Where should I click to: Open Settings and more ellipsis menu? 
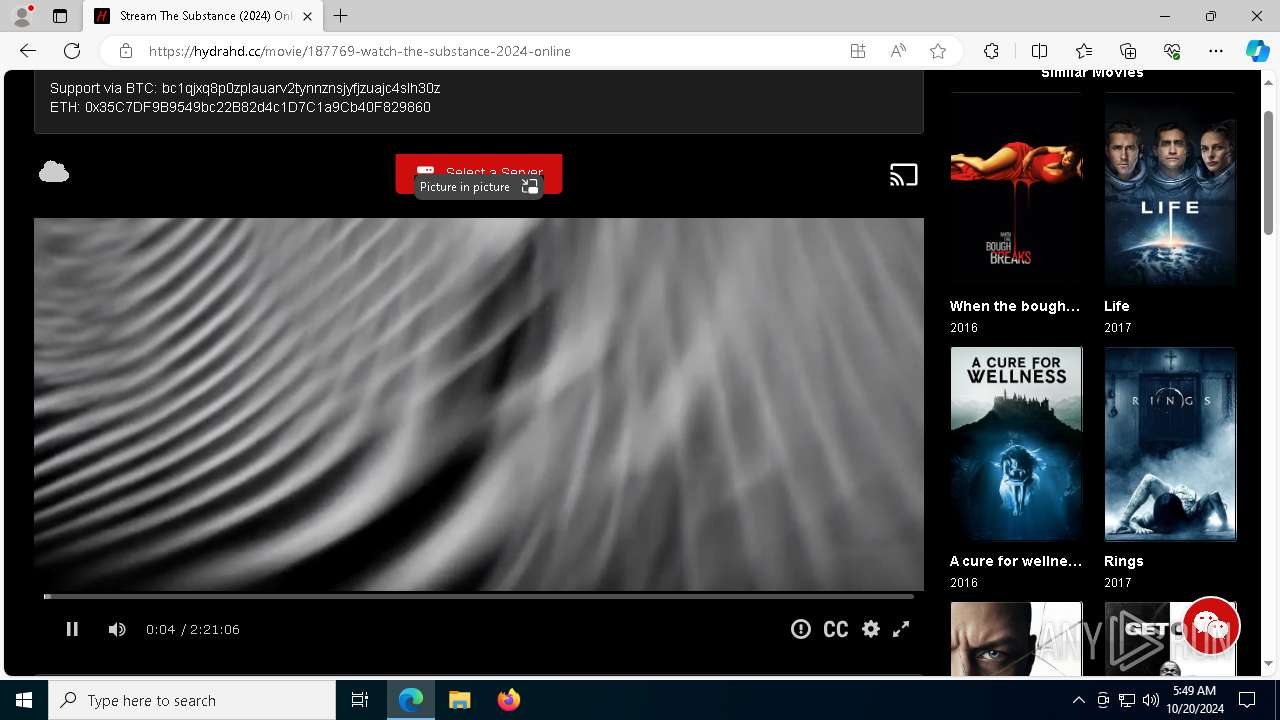point(1216,51)
